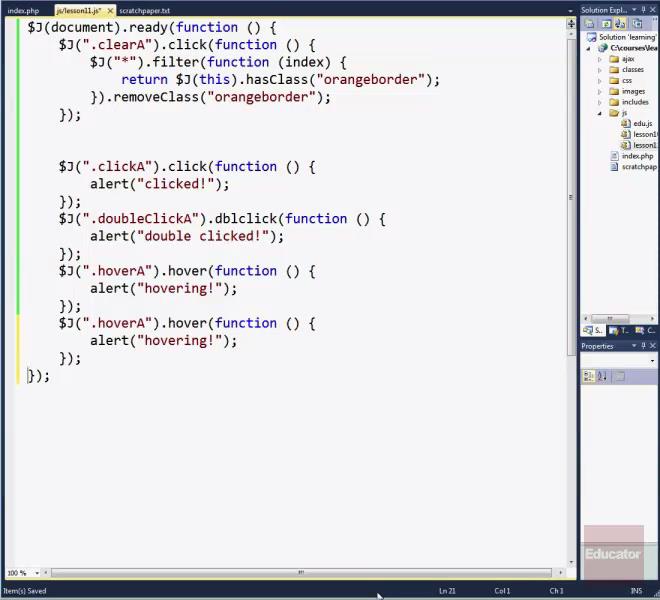Click "Ch 1" in the status bar

(x=556, y=591)
